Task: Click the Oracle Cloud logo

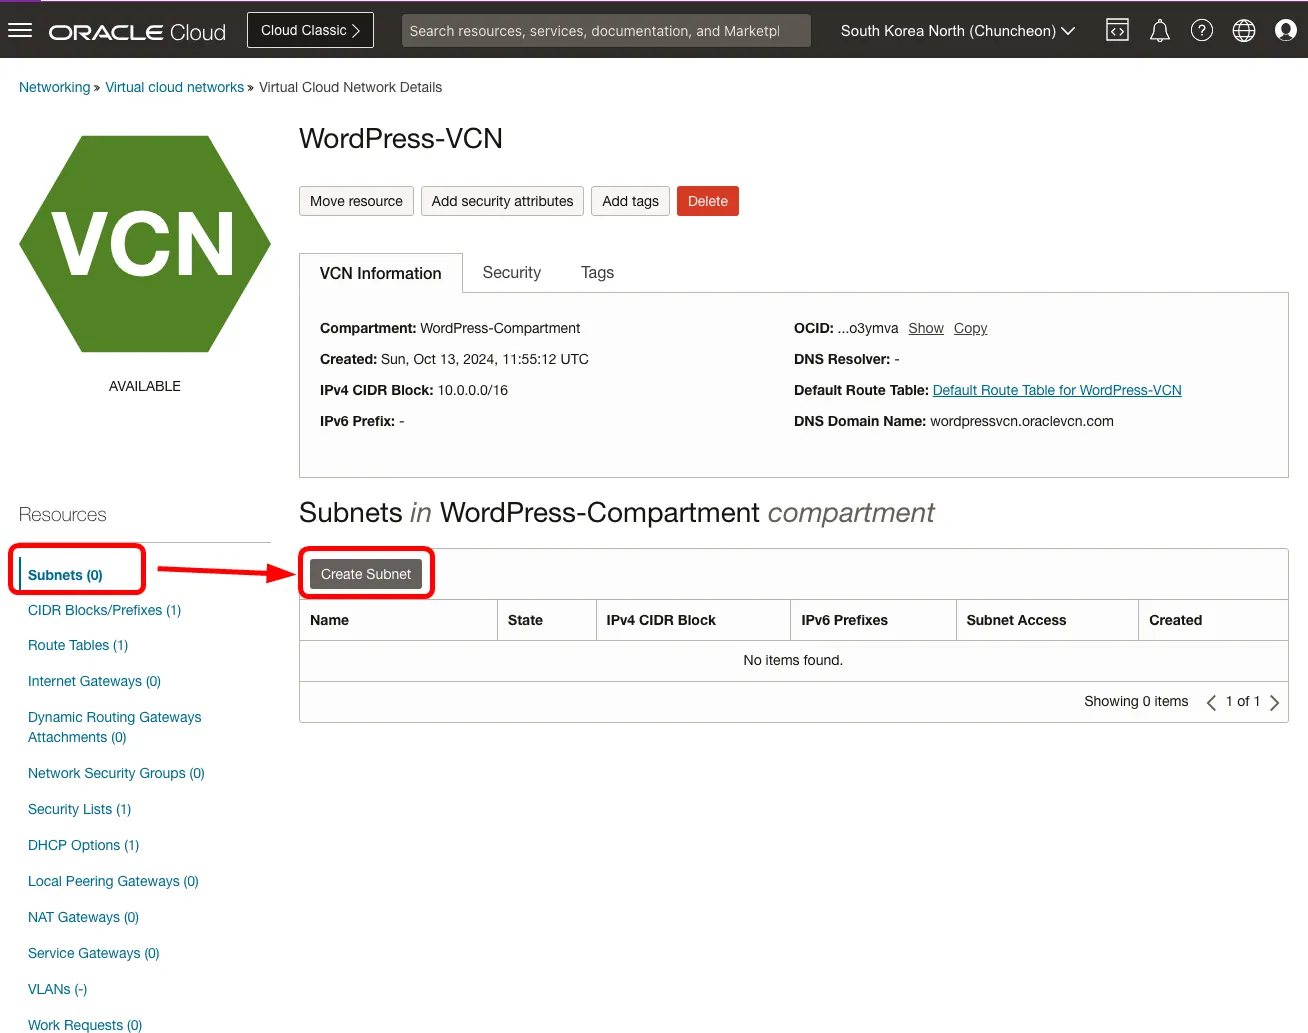Action: point(137,32)
